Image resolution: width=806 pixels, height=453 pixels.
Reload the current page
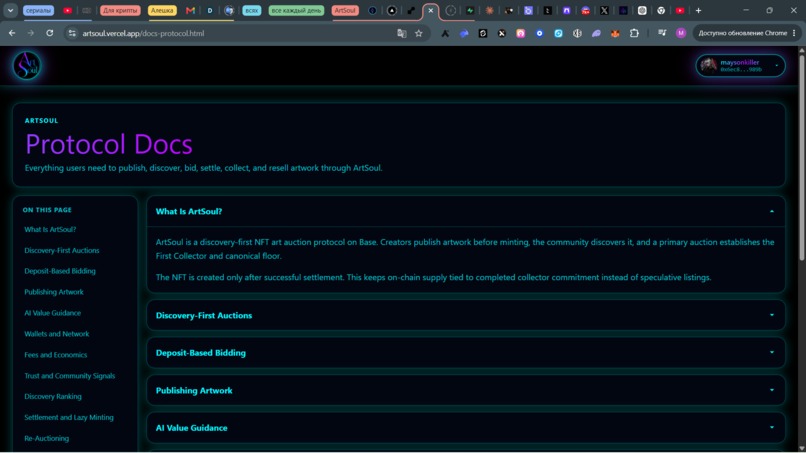tap(49, 33)
